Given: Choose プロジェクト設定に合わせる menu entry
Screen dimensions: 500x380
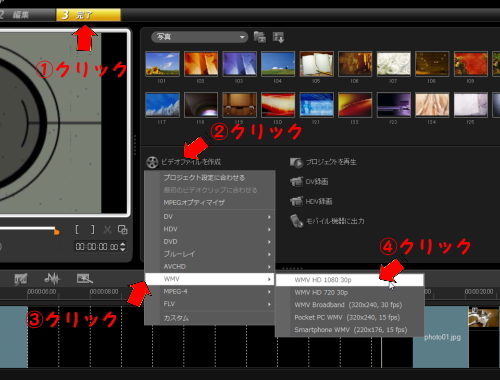Looking at the screenshot, I should (x=210, y=177).
